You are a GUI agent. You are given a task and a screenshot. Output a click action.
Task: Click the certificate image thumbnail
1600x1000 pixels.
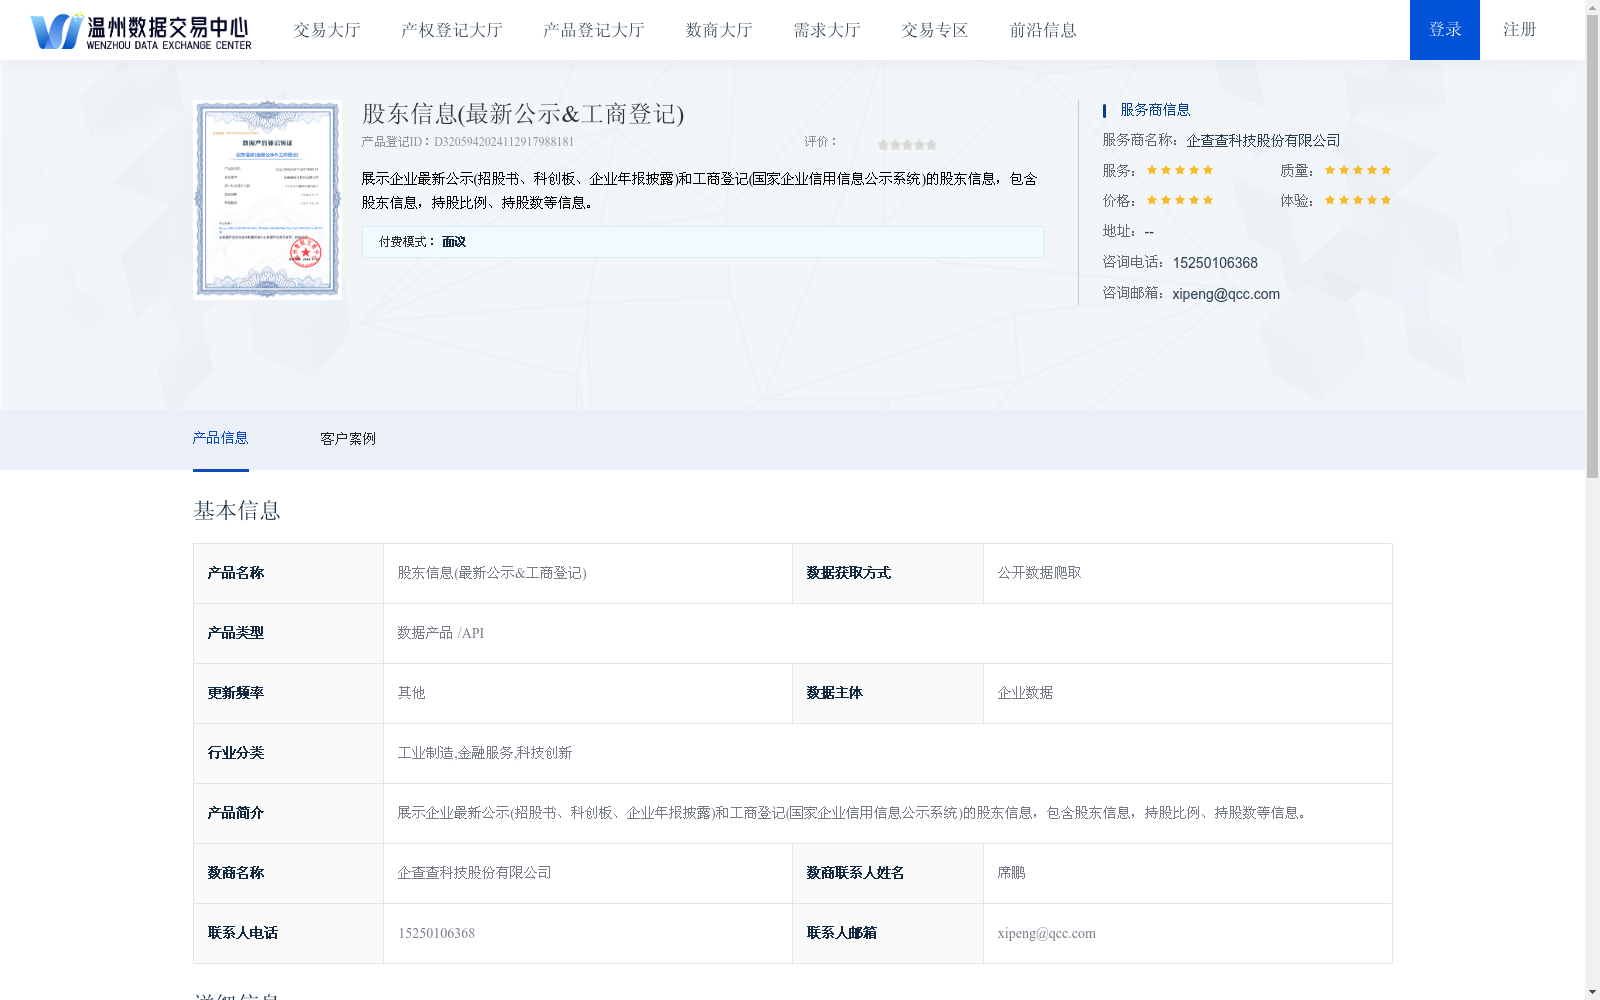(266, 199)
